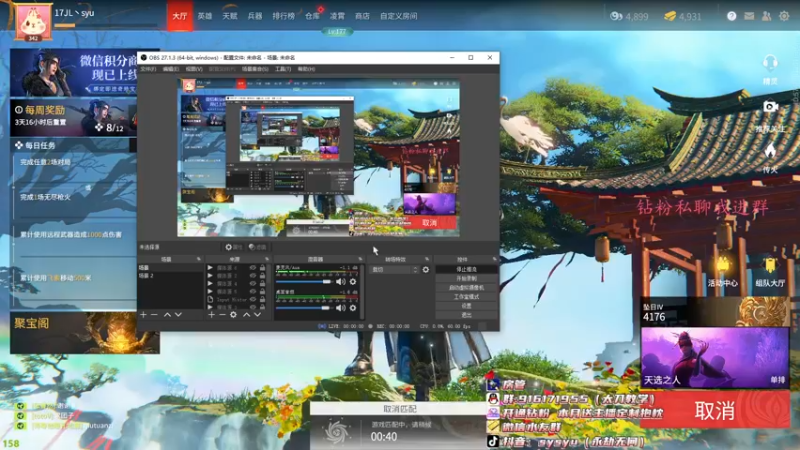The width and height of the screenshot is (800, 450).
Task: Open the 工具(T) menu in OBS
Action: coord(283,69)
